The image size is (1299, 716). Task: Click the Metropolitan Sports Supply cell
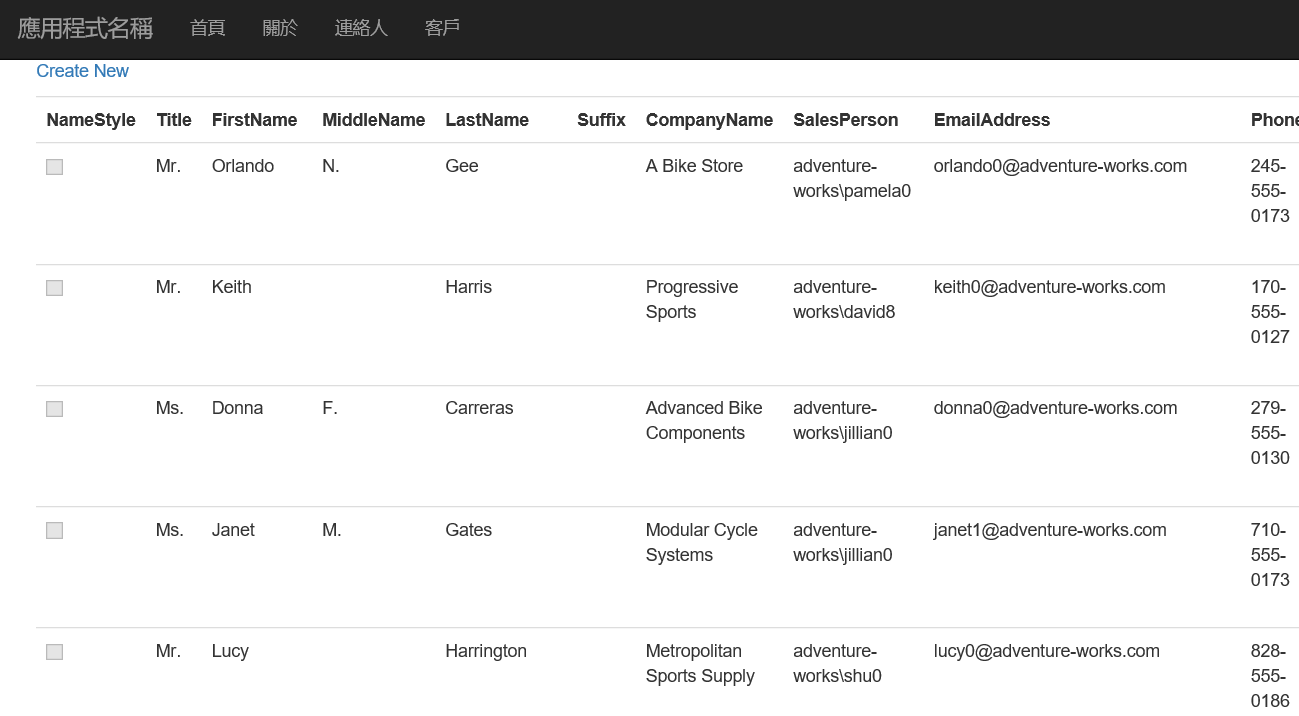[x=699, y=663]
